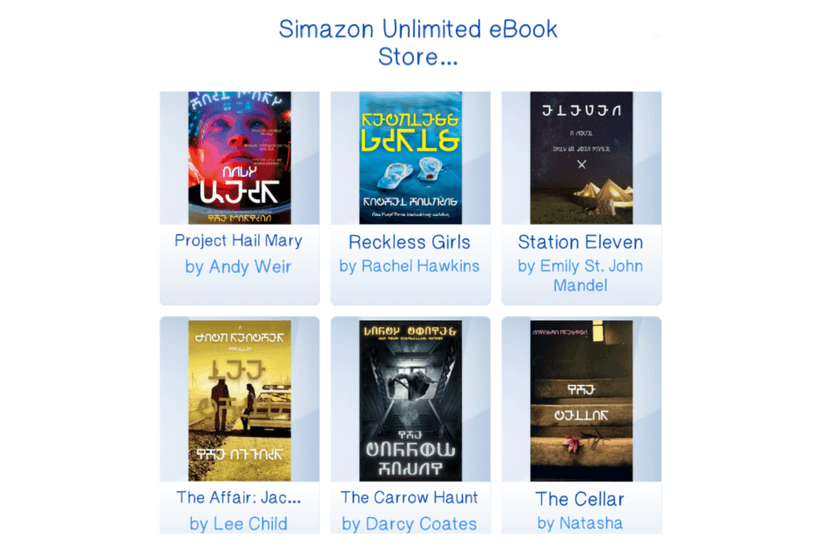Viewport: 820px width, 547px height.
Task: Click the Simazon Unlimited eBook Store heading
Action: 418,43
